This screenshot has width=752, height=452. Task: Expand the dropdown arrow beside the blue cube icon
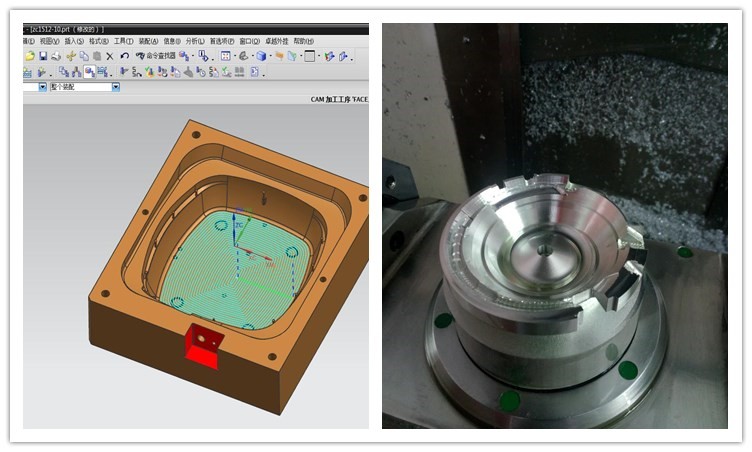click(272, 57)
